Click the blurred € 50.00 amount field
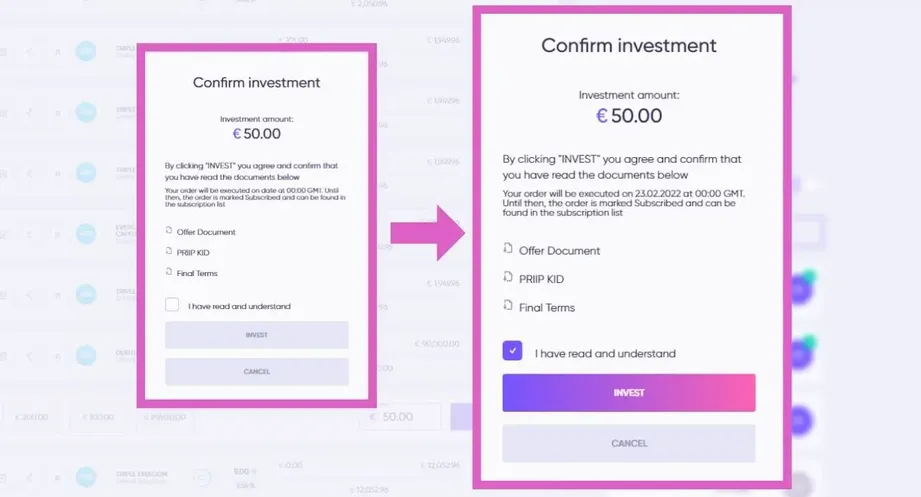Image resolution: width=921 pixels, height=497 pixels. tap(399, 417)
